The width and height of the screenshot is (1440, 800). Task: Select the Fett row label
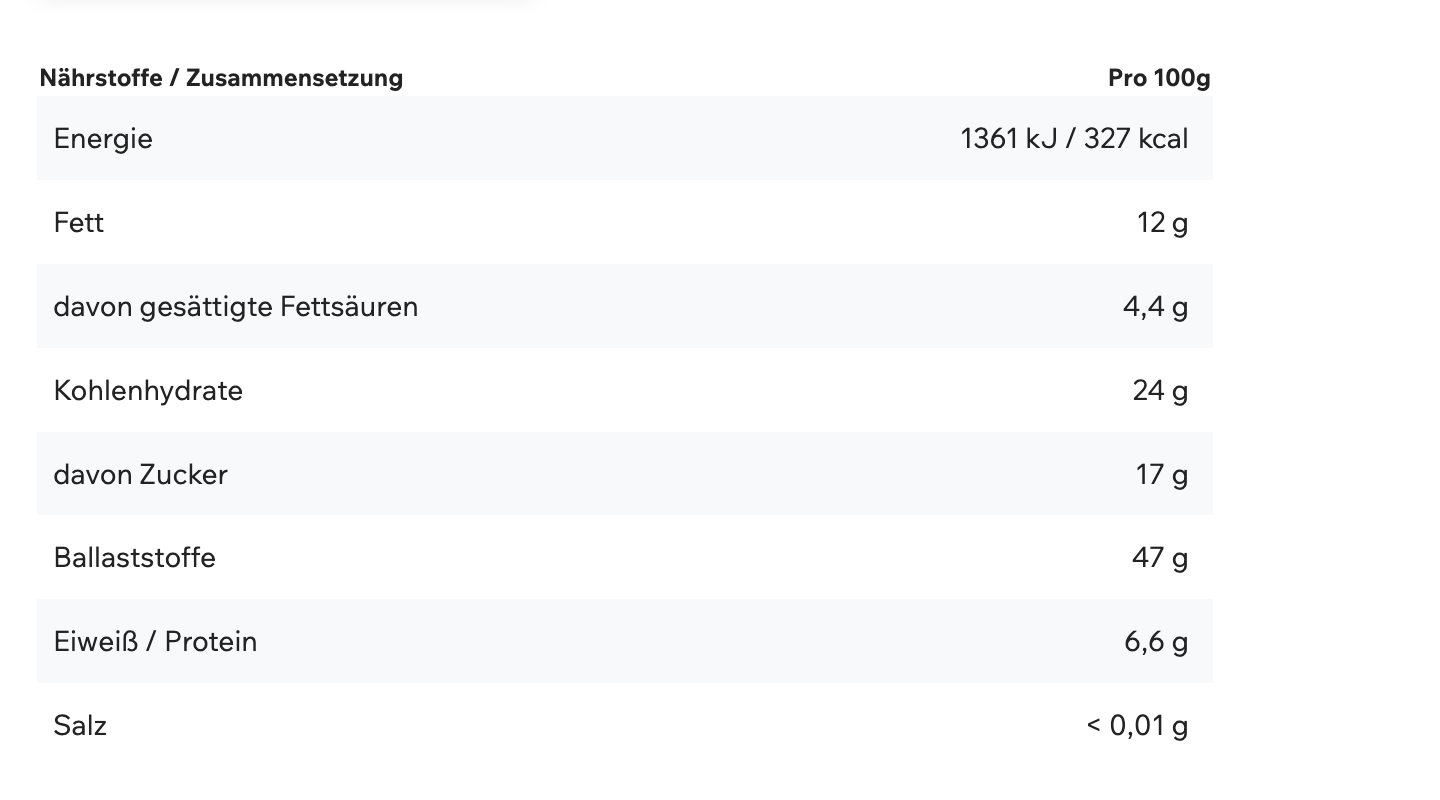tap(79, 223)
